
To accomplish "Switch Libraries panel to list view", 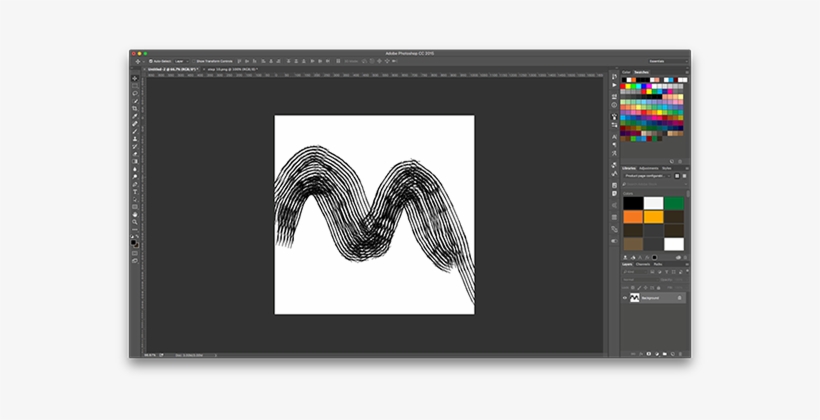I will (x=685, y=176).
